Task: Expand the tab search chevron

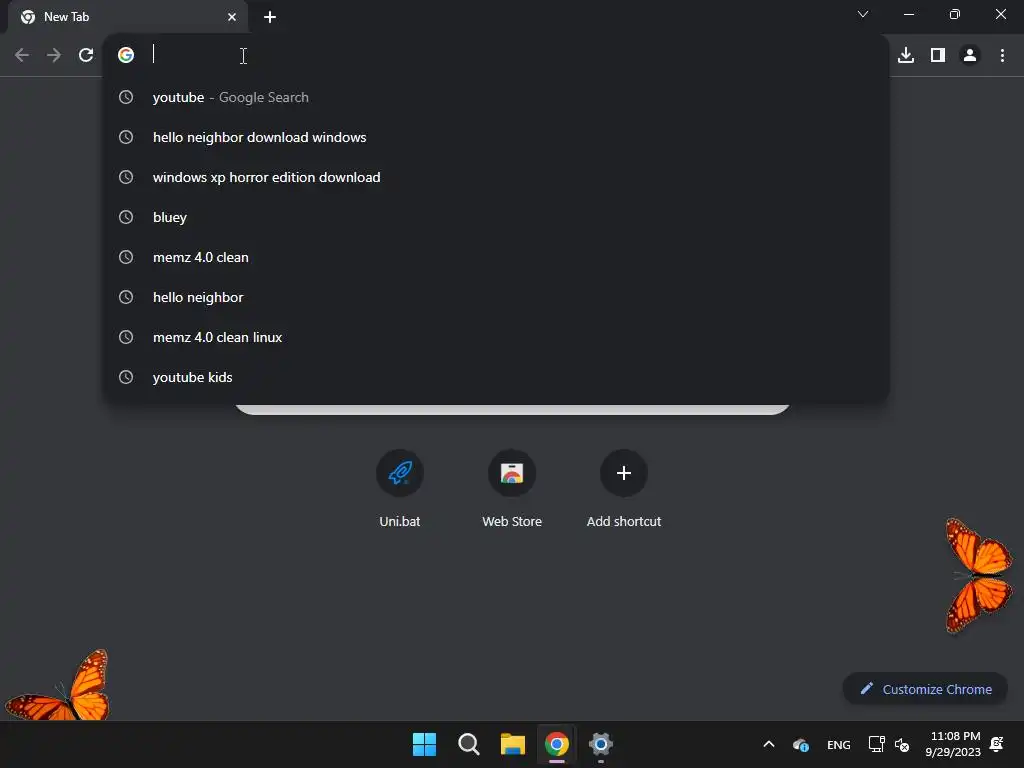Action: point(863,14)
